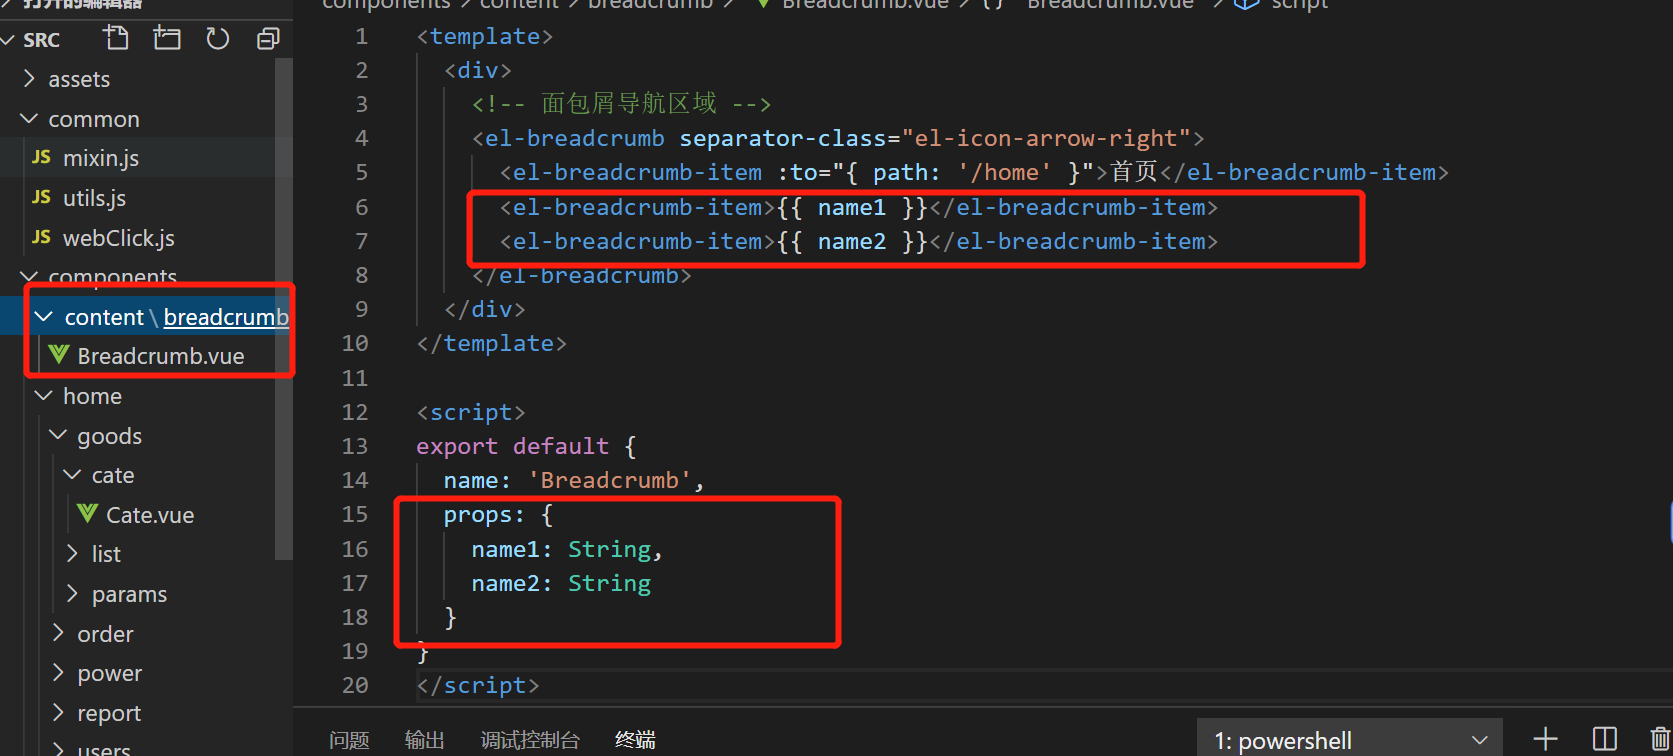Open webClick.js file

118,238
